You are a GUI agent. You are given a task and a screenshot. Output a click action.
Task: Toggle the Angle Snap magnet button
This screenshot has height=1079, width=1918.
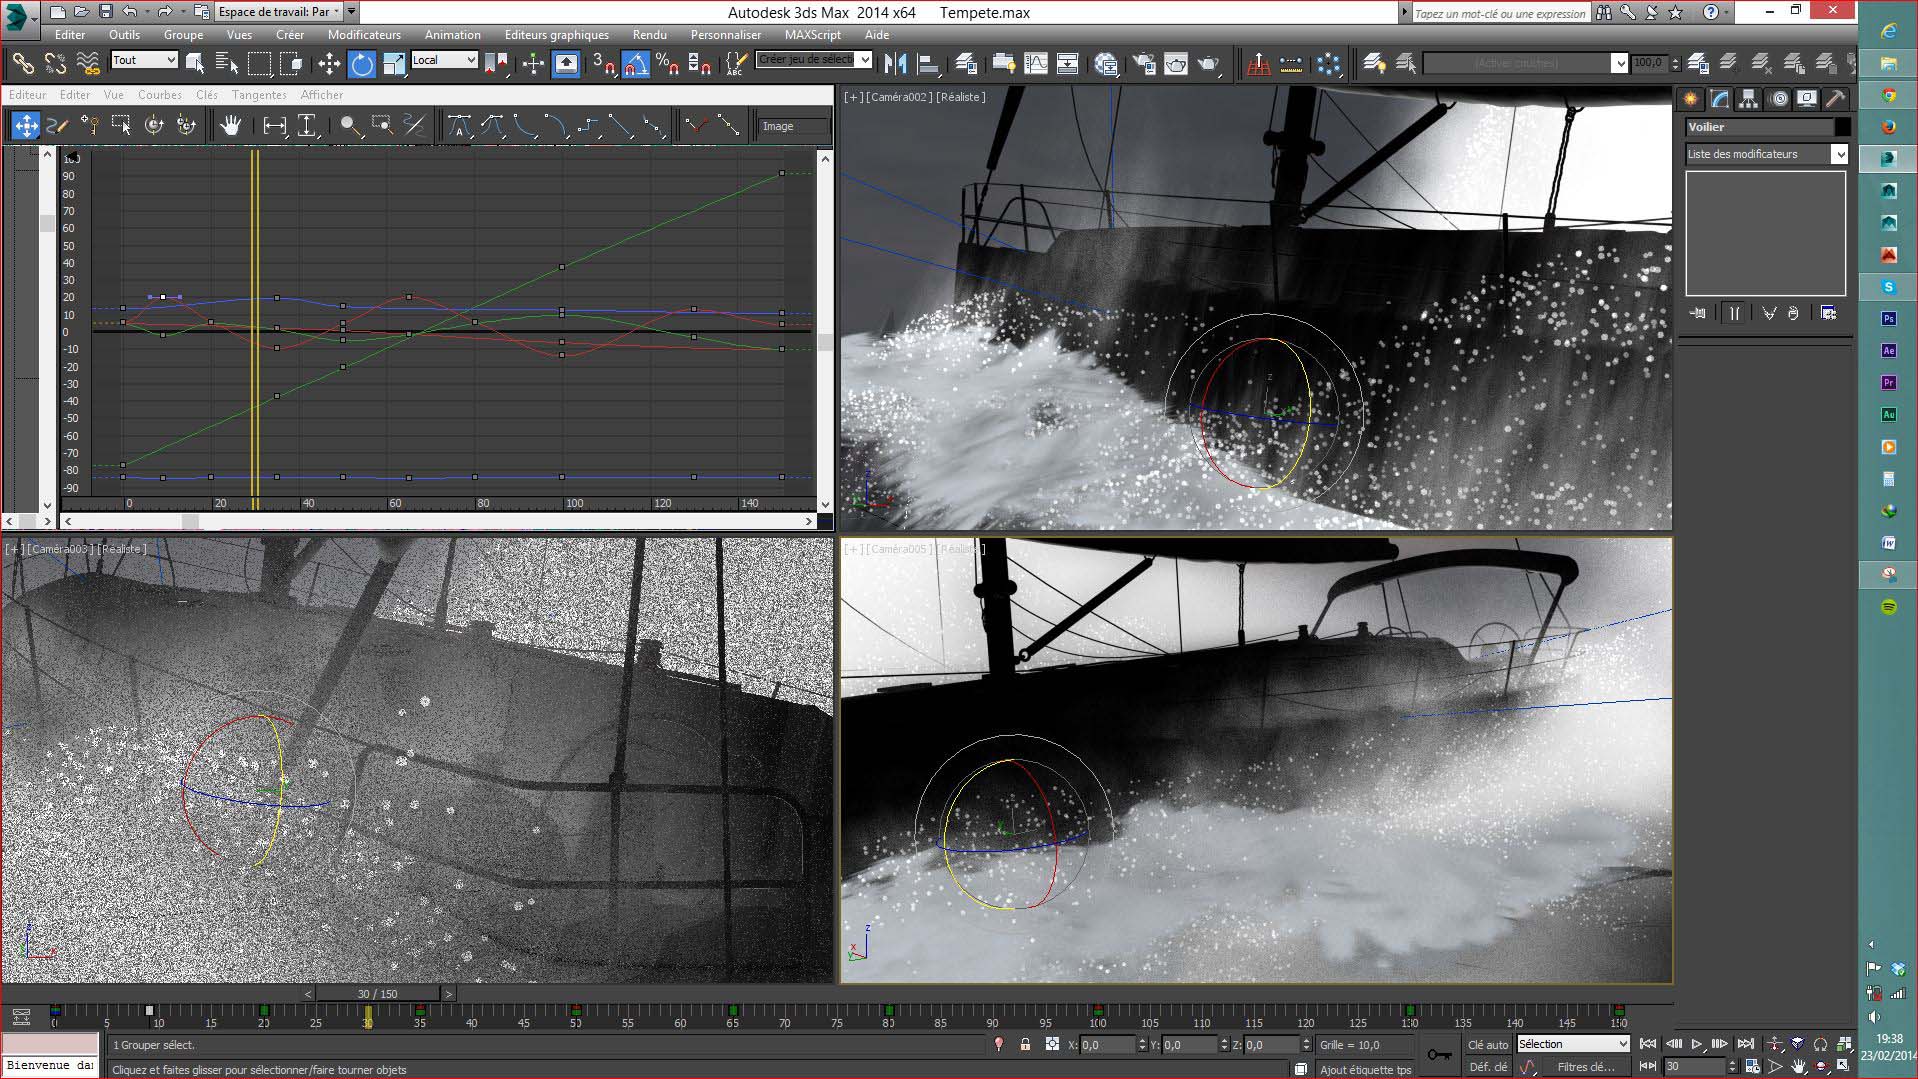635,64
